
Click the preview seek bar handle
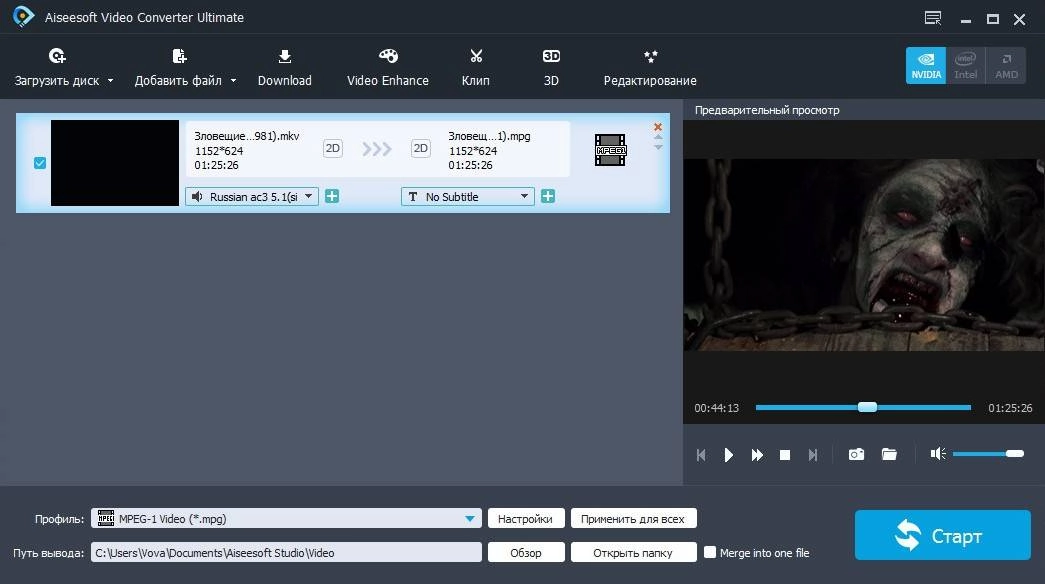tap(867, 407)
